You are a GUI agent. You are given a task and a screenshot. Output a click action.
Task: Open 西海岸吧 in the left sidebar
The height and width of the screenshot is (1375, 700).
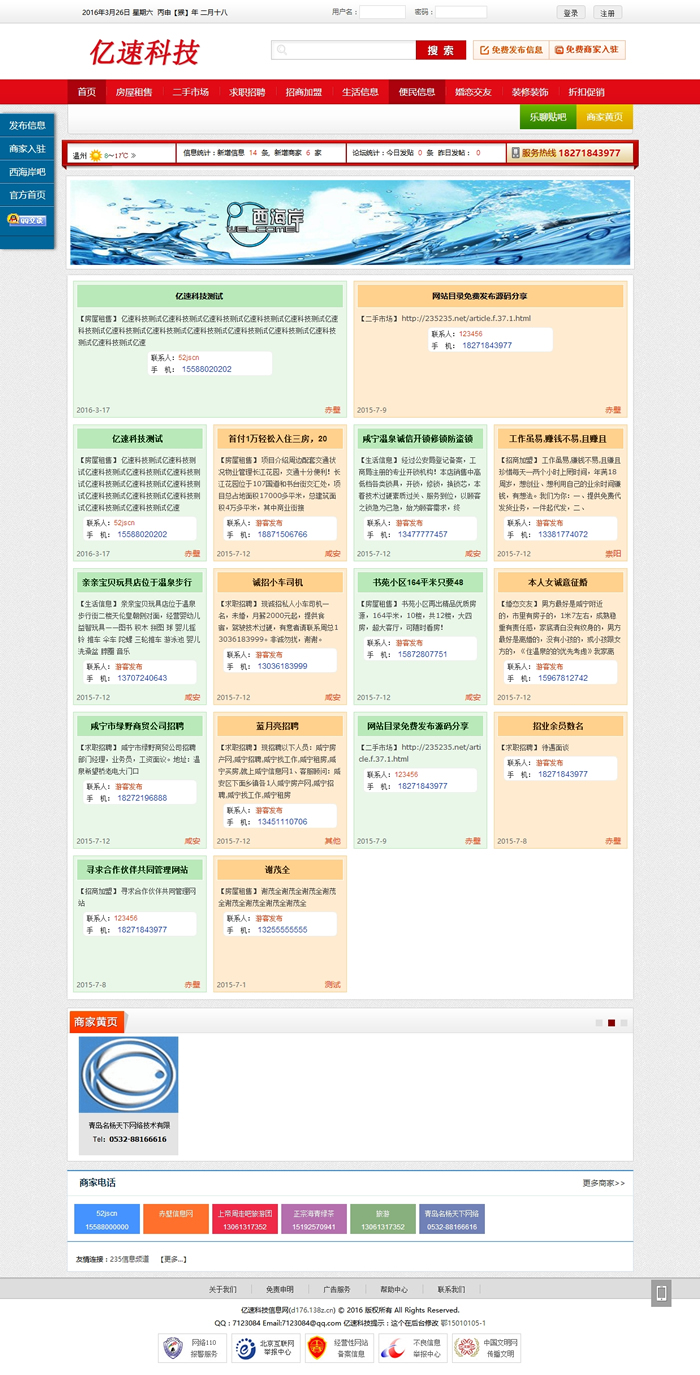click(27, 172)
